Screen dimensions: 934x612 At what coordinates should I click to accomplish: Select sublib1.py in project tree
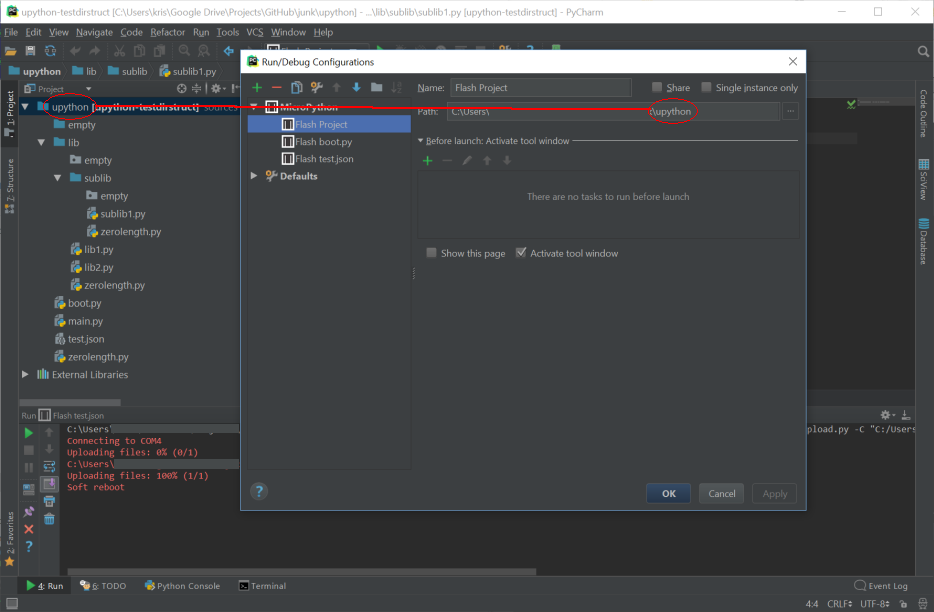click(x=123, y=214)
